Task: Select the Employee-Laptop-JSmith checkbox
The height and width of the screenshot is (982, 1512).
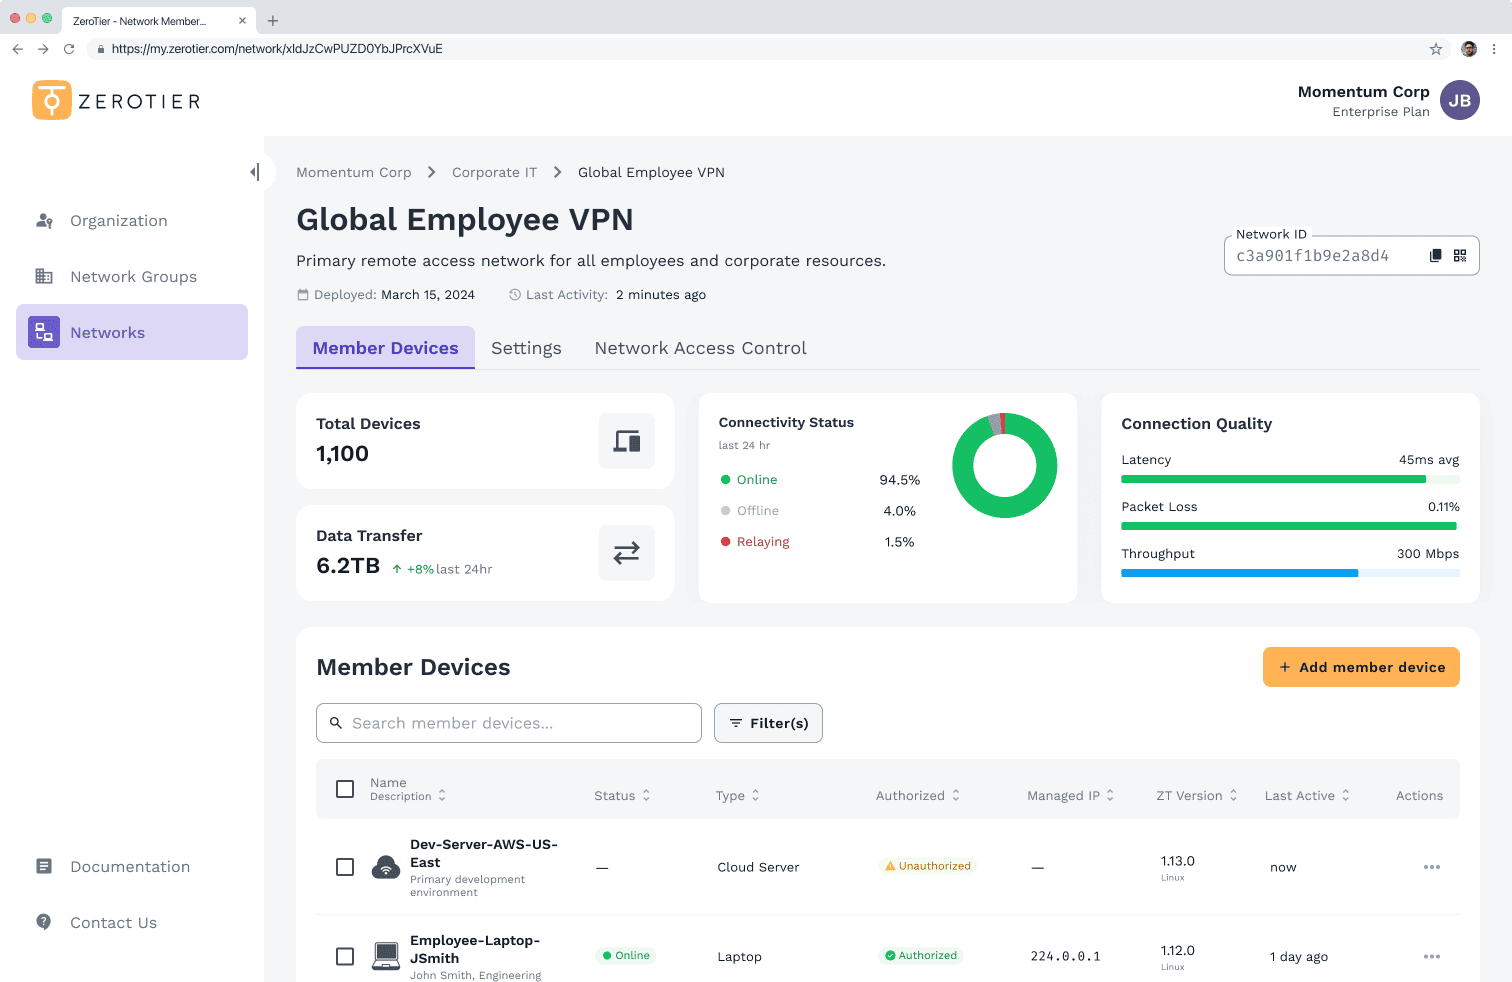Action: 345,957
